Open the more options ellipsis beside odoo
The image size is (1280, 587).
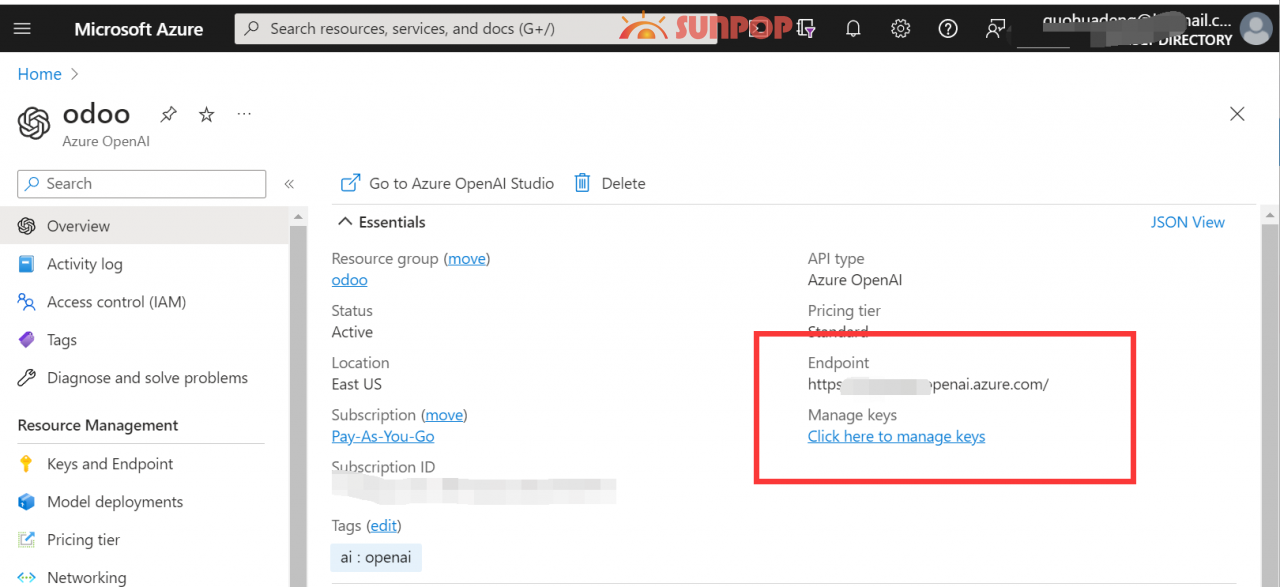tap(244, 115)
